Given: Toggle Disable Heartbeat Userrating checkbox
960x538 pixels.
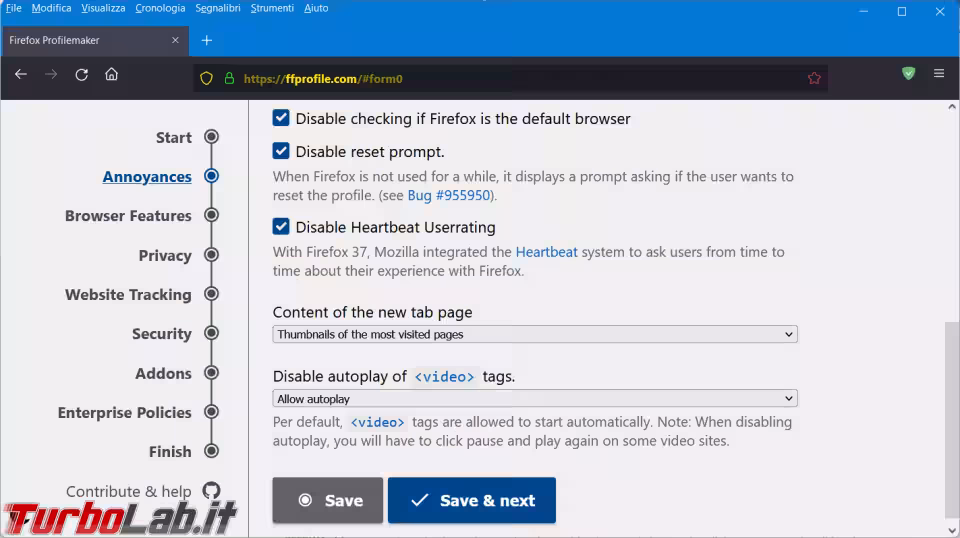Looking at the screenshot, I should coord(281,226).
